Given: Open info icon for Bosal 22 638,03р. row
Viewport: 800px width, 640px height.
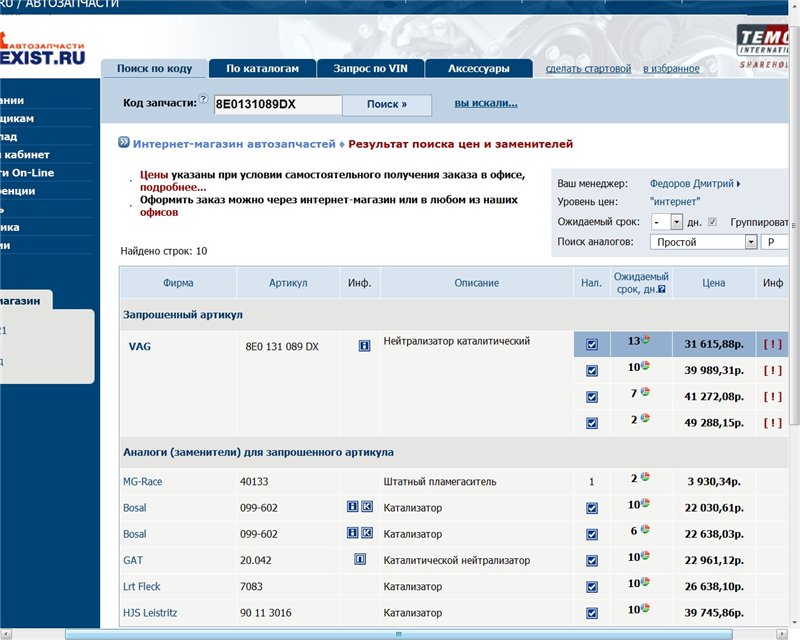Looking at the screenshot, I should (x=352, y=533).
